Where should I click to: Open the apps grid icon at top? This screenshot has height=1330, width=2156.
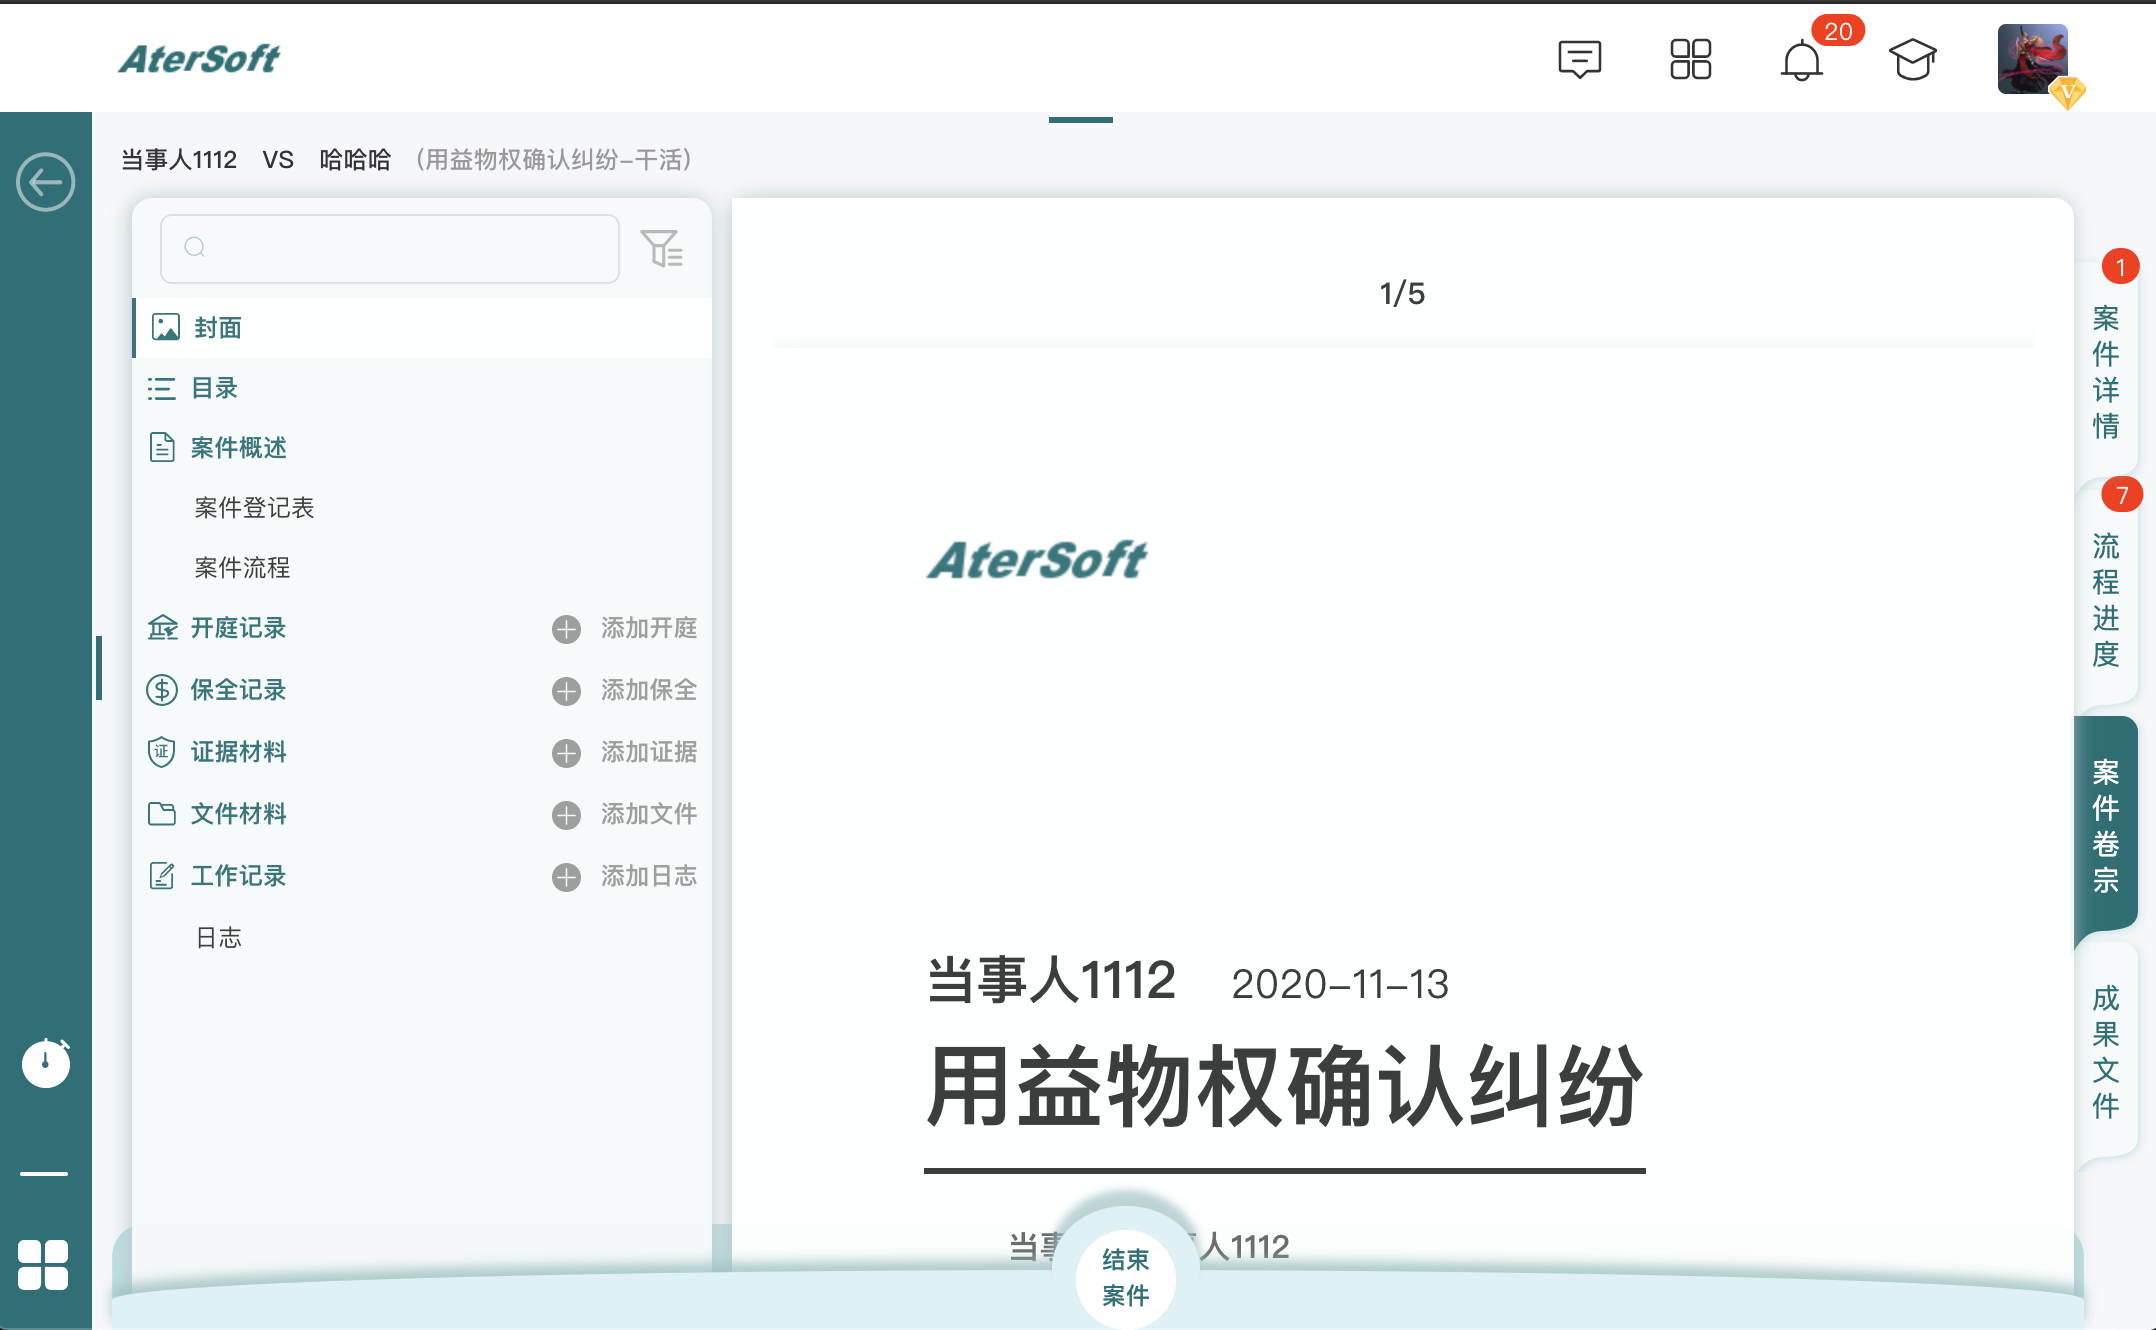1692,60
